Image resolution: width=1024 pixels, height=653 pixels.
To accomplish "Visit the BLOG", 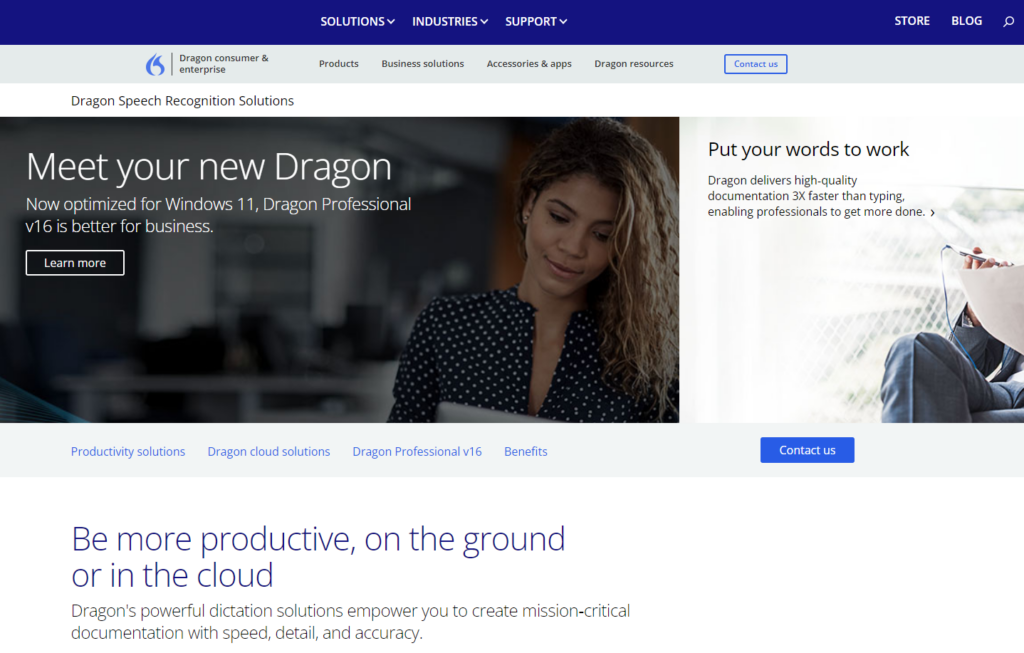I will [x=966, y=20].
